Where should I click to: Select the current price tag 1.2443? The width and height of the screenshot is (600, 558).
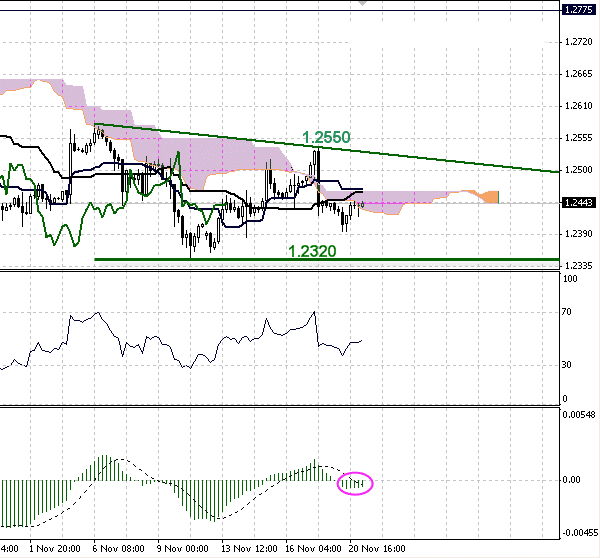(579, 202)
